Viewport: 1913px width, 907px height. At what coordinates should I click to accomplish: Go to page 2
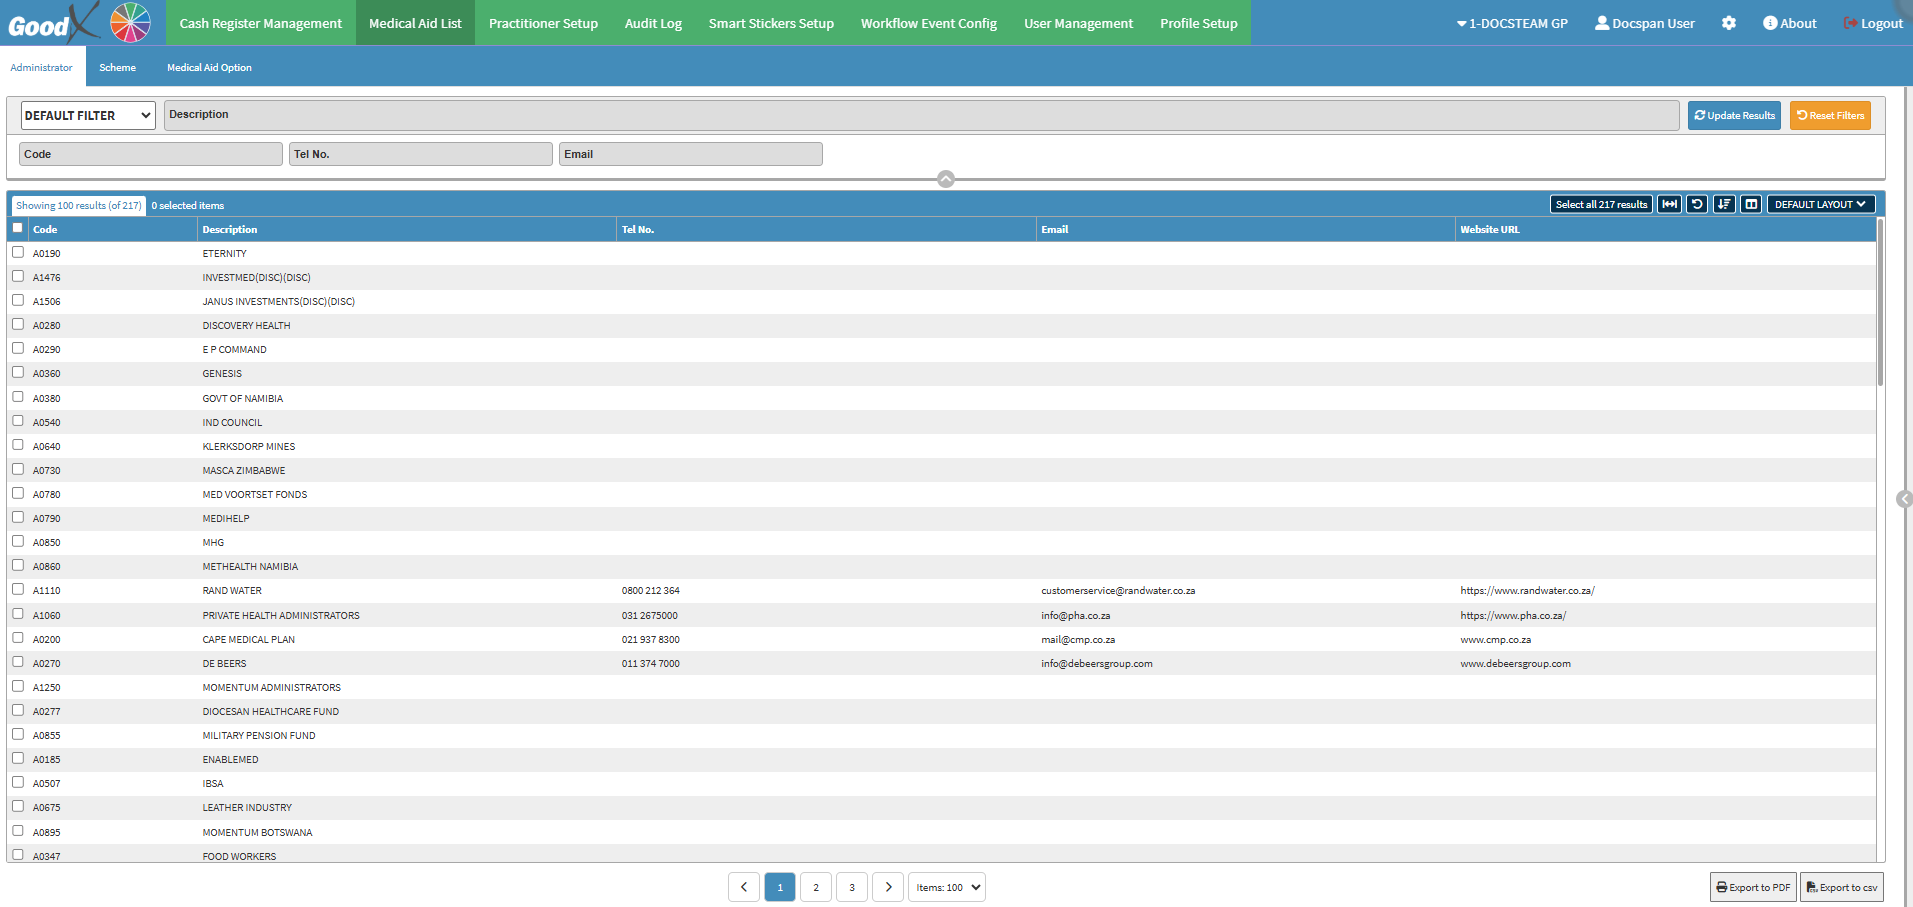[816, 887]
